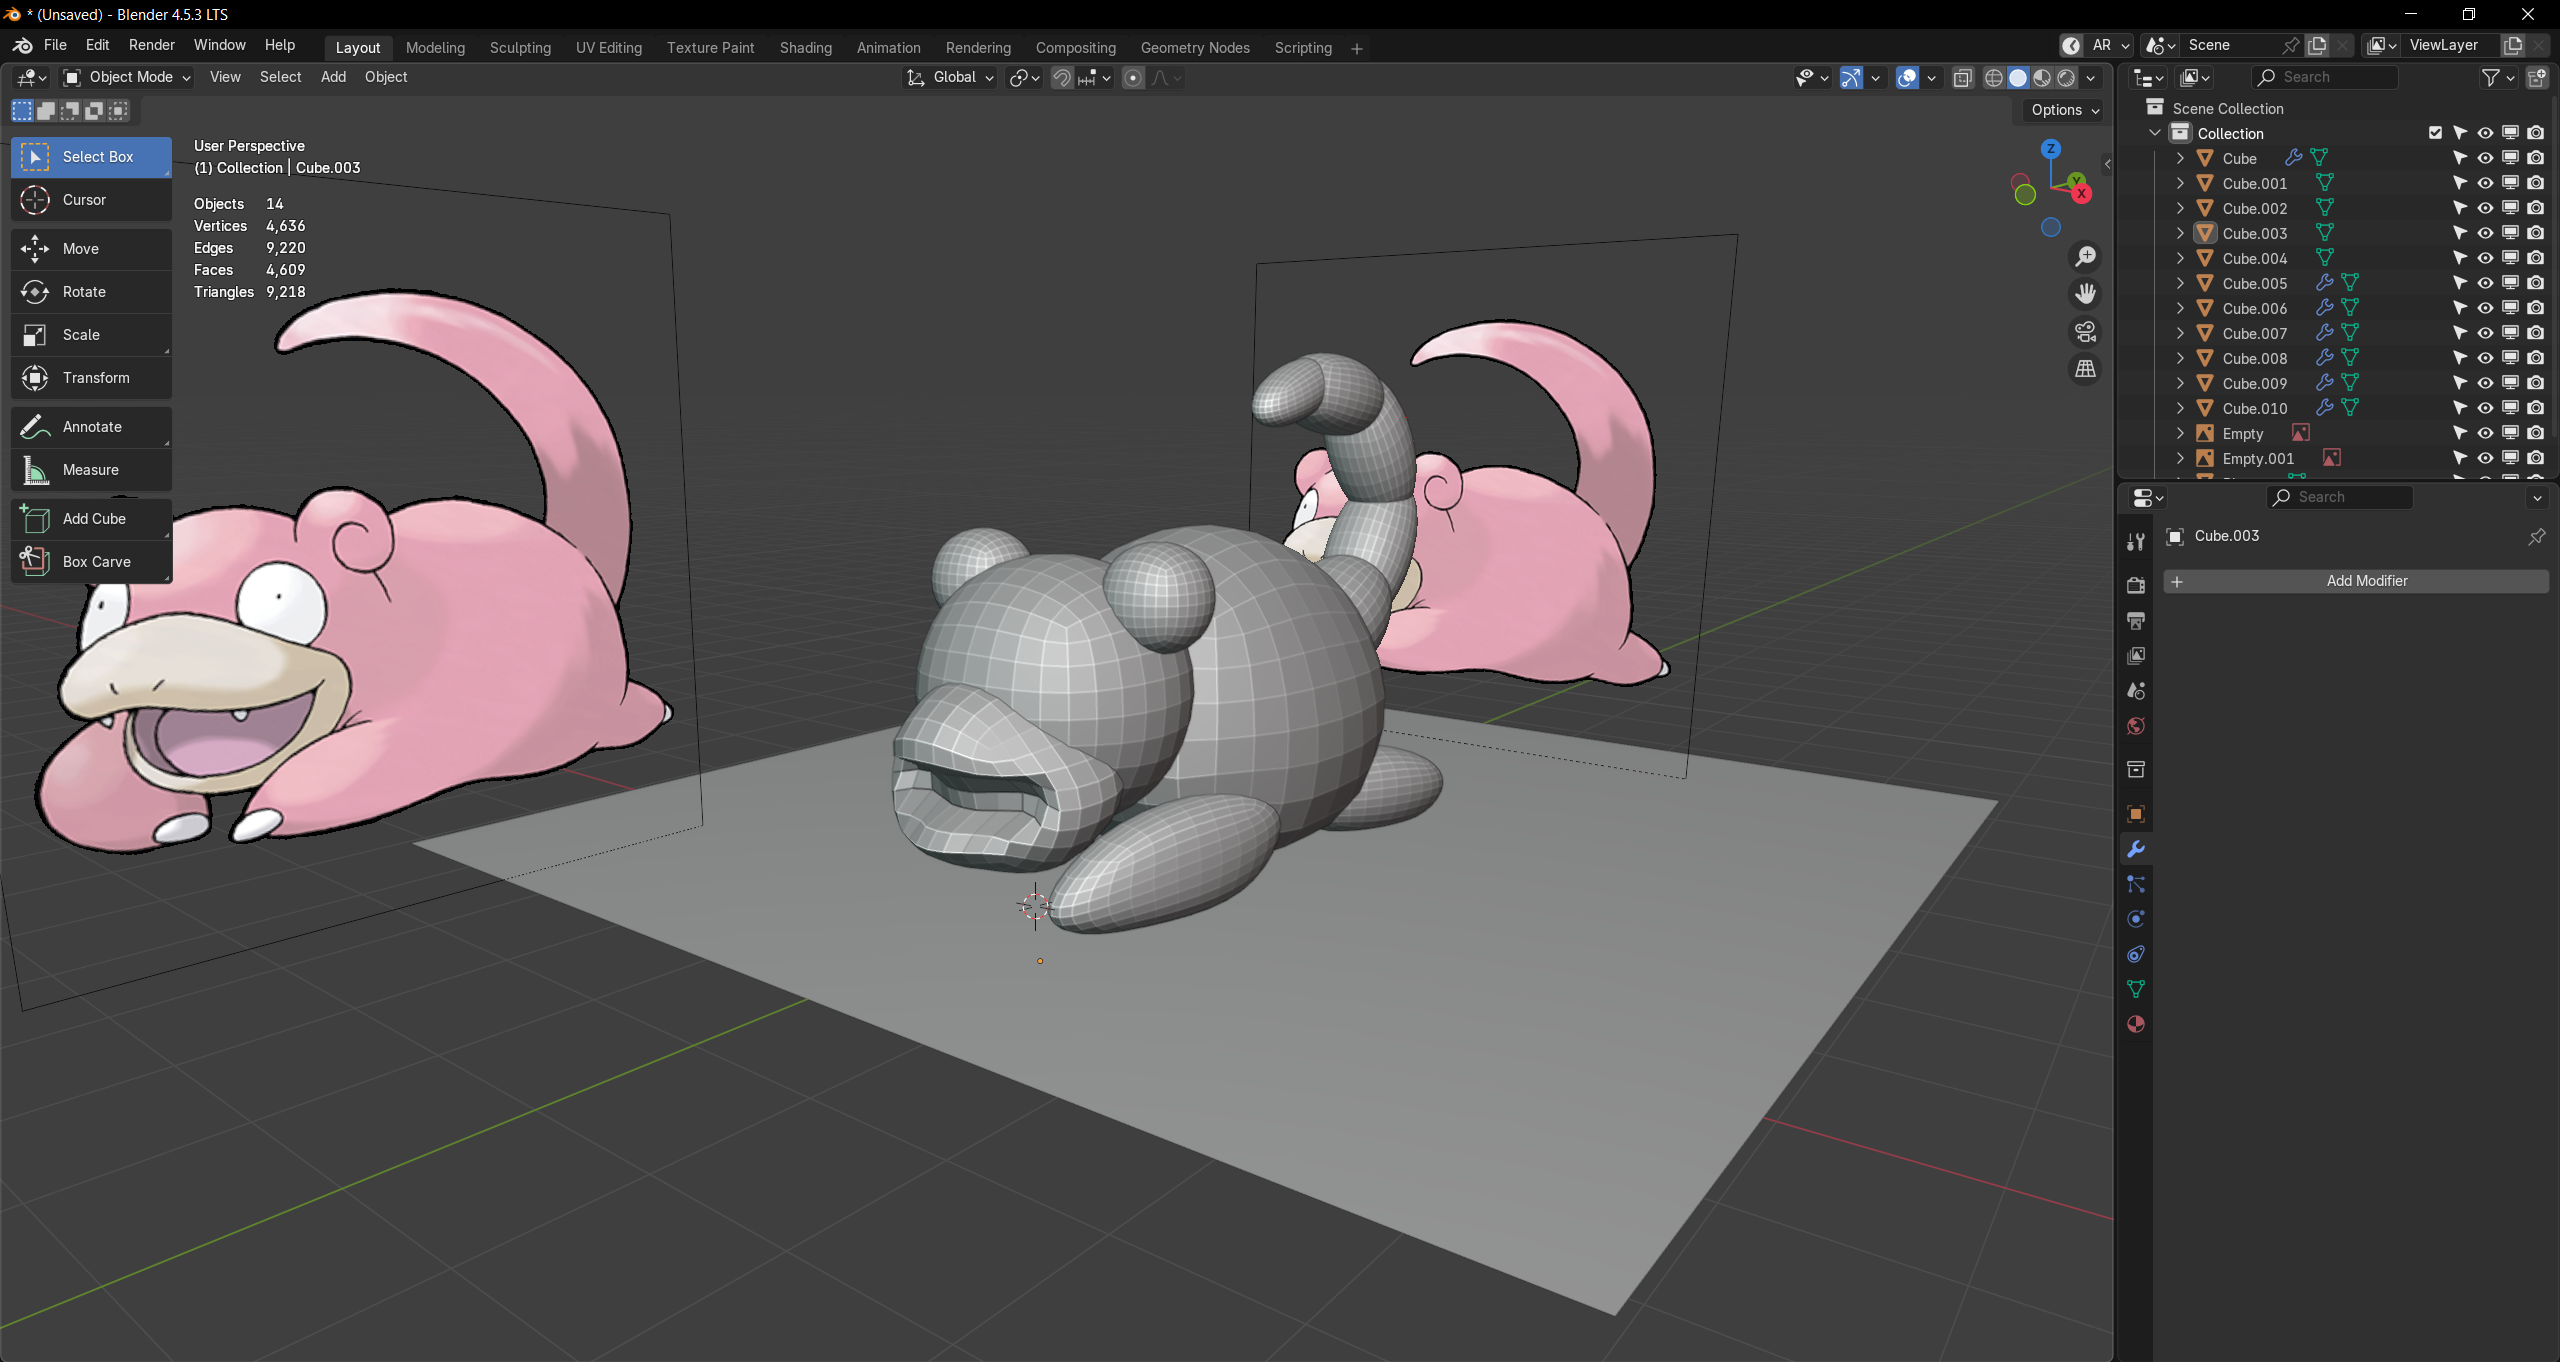
Task: Hide Cube.005 in viewport with eye
Action: point(2485,283)
